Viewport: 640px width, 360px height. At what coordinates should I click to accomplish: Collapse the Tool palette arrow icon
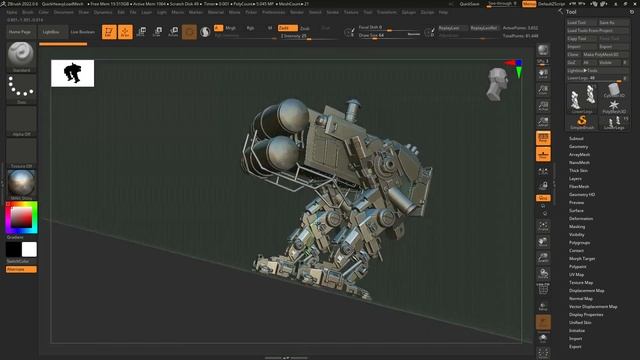(x=561, y=11)
